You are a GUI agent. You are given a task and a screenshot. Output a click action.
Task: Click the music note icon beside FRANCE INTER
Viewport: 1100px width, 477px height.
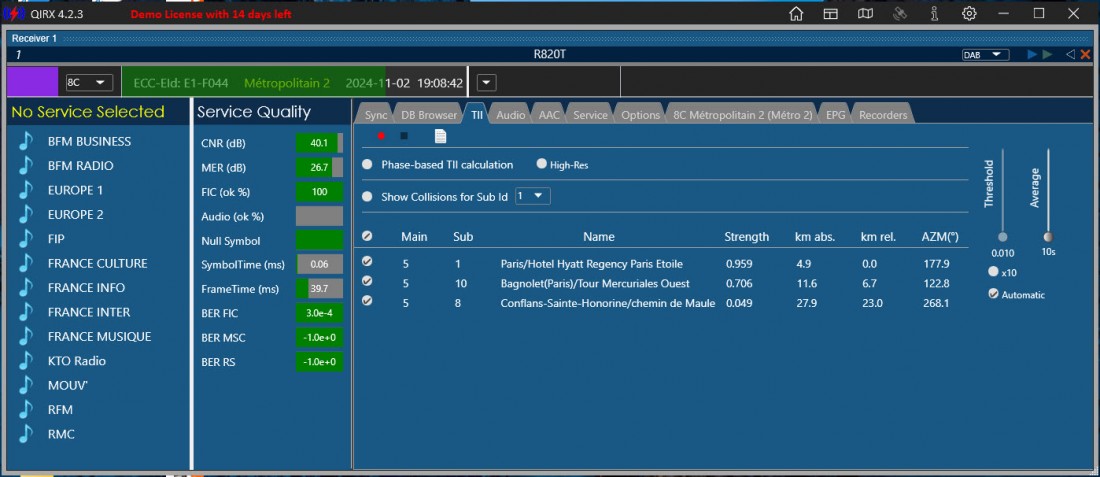pos(26,312)
